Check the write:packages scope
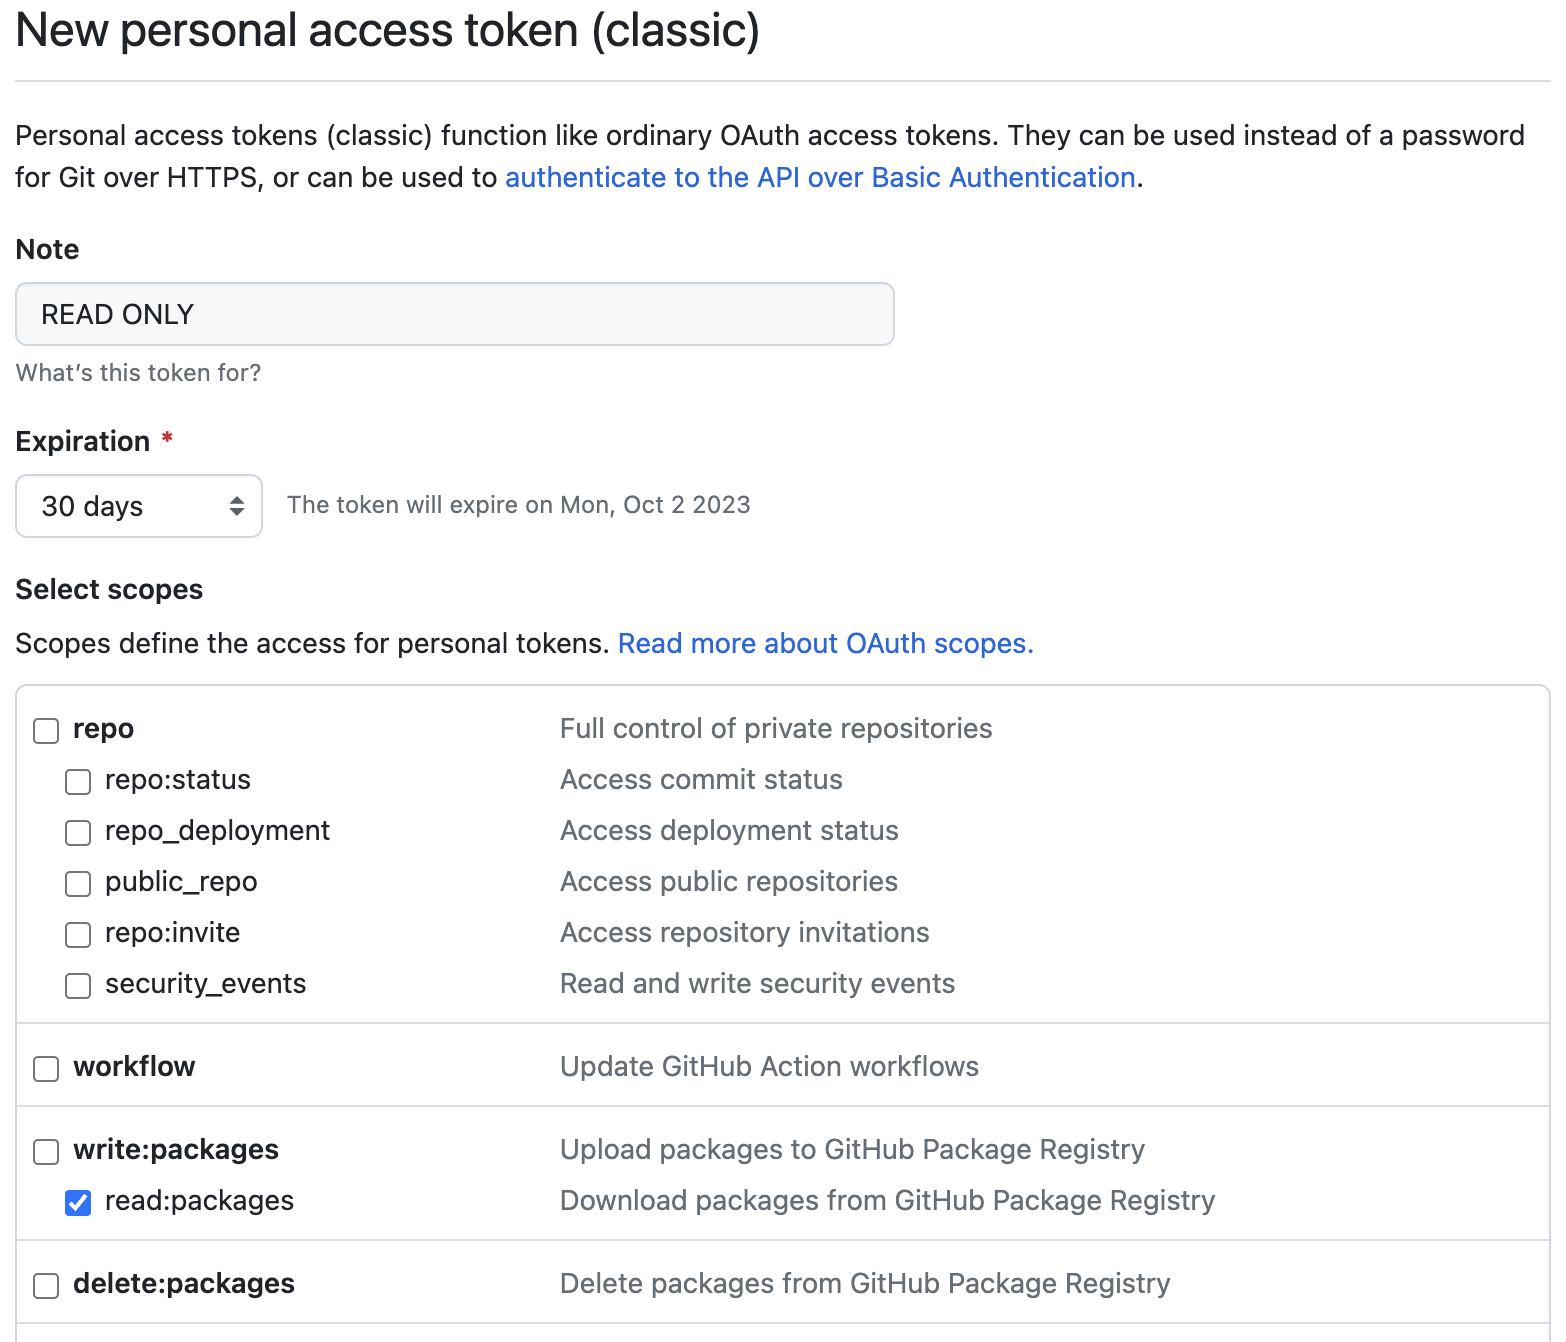Screen dimensions: 1566x1342 pos(46,1152)
